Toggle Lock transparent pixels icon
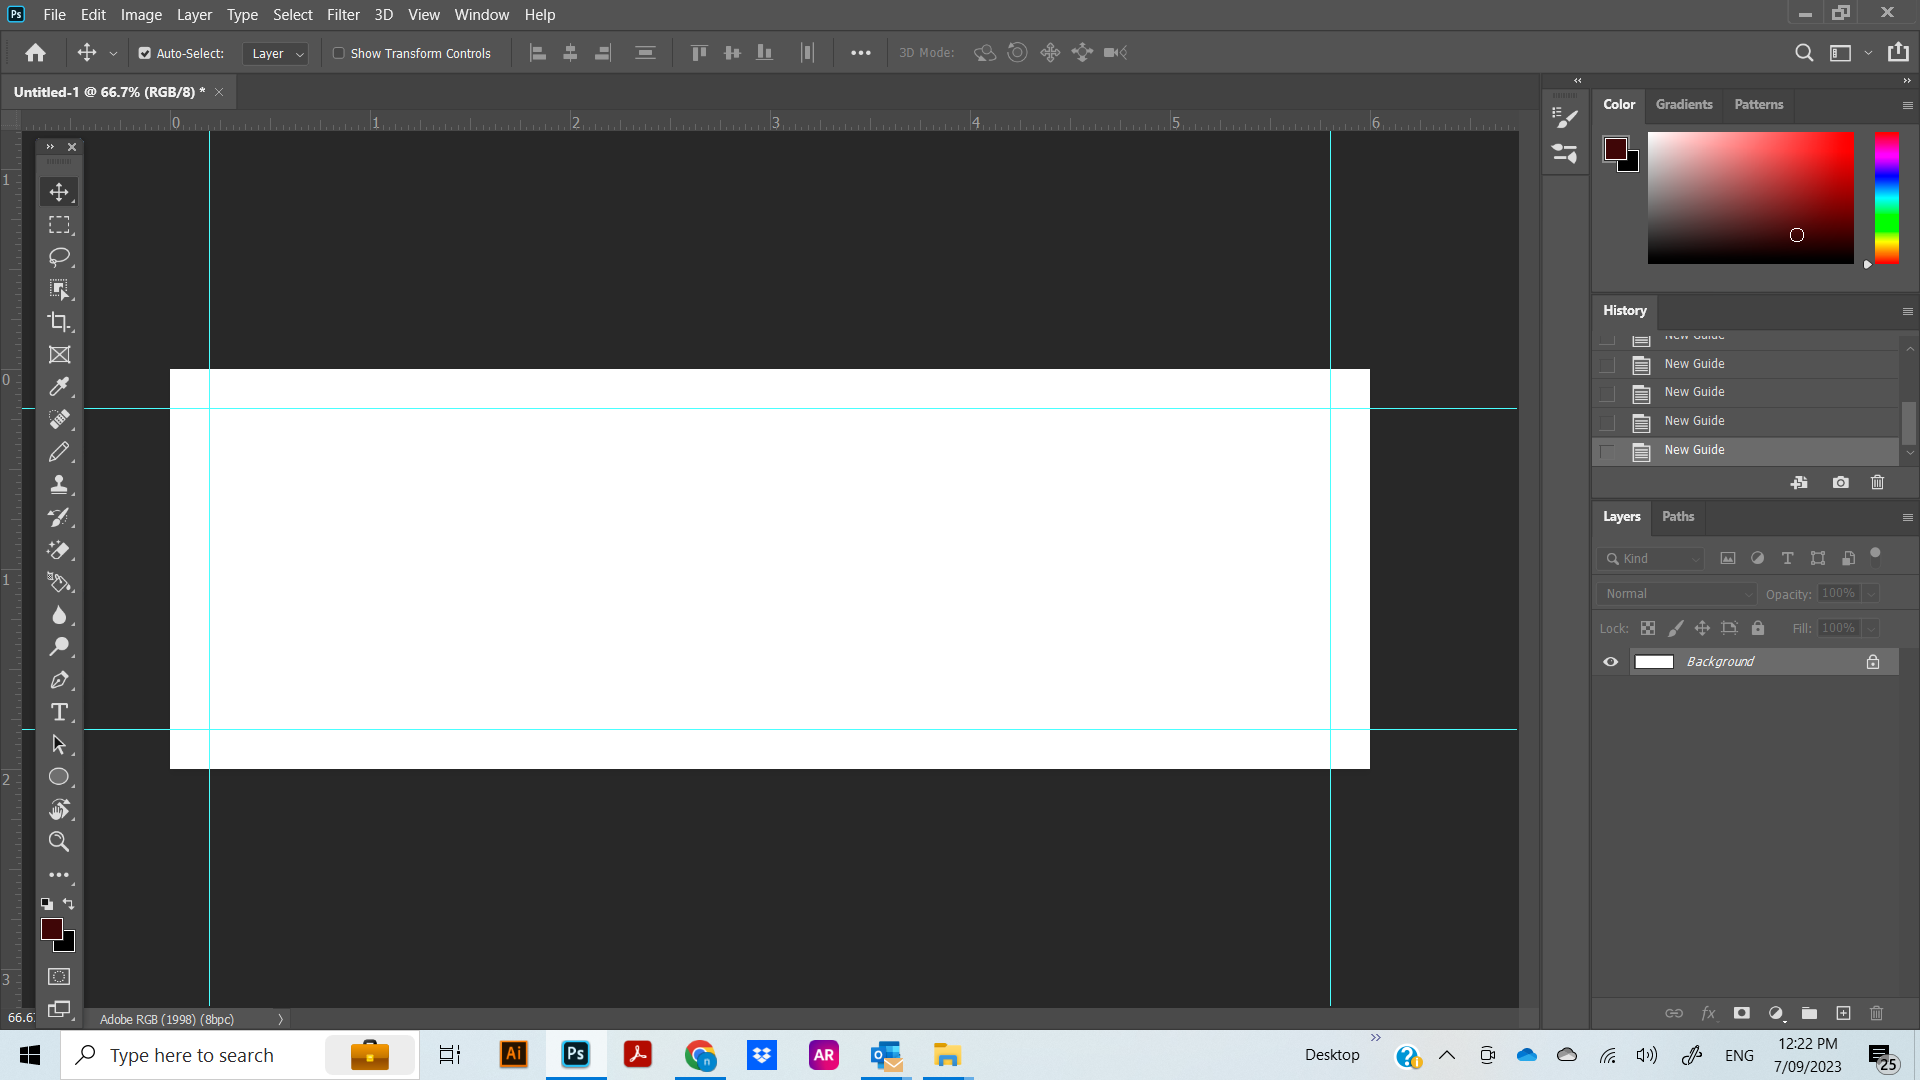The image size is (1920, 1080). pyautogui.click(x=1648, y=628)
